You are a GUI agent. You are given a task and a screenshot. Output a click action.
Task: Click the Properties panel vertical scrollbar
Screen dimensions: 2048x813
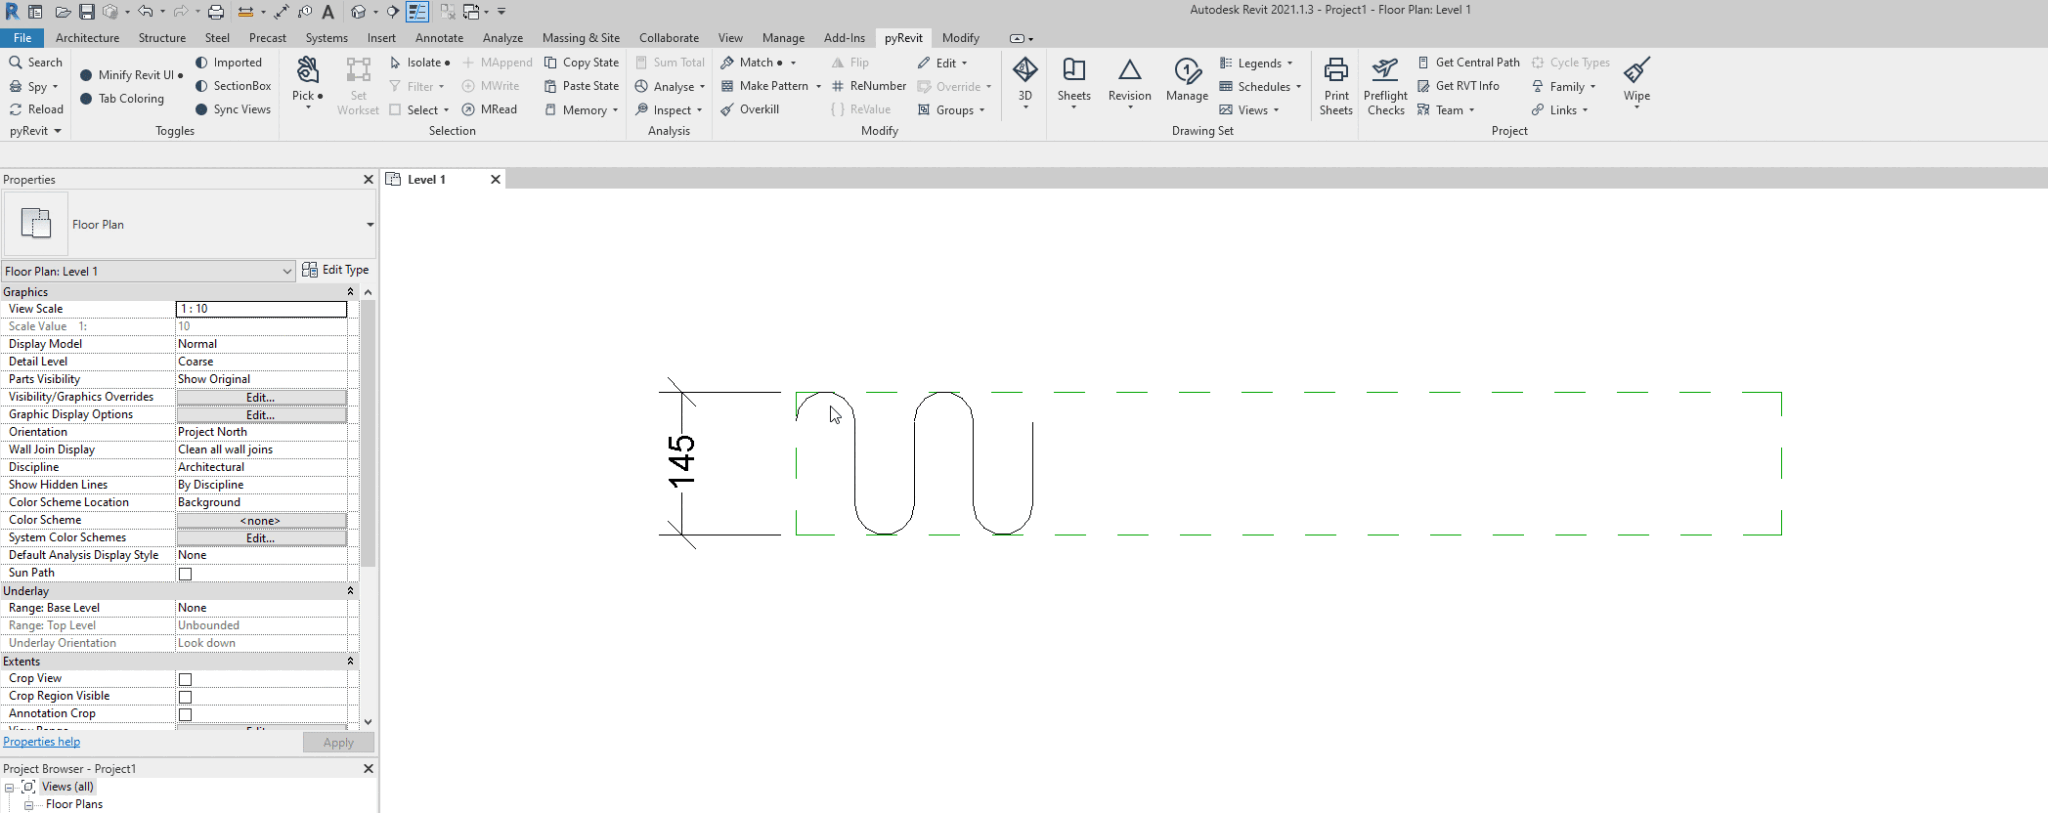[368, 433]
